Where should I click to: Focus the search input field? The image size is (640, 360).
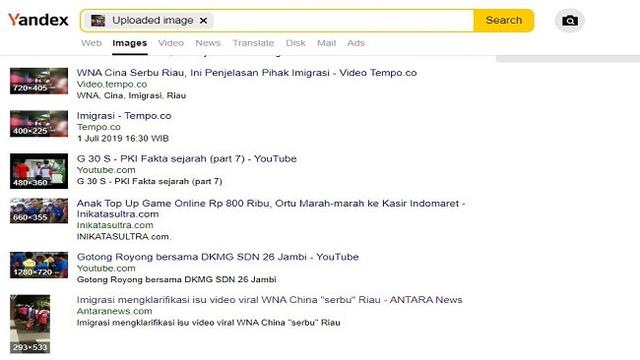pos(343,20)
